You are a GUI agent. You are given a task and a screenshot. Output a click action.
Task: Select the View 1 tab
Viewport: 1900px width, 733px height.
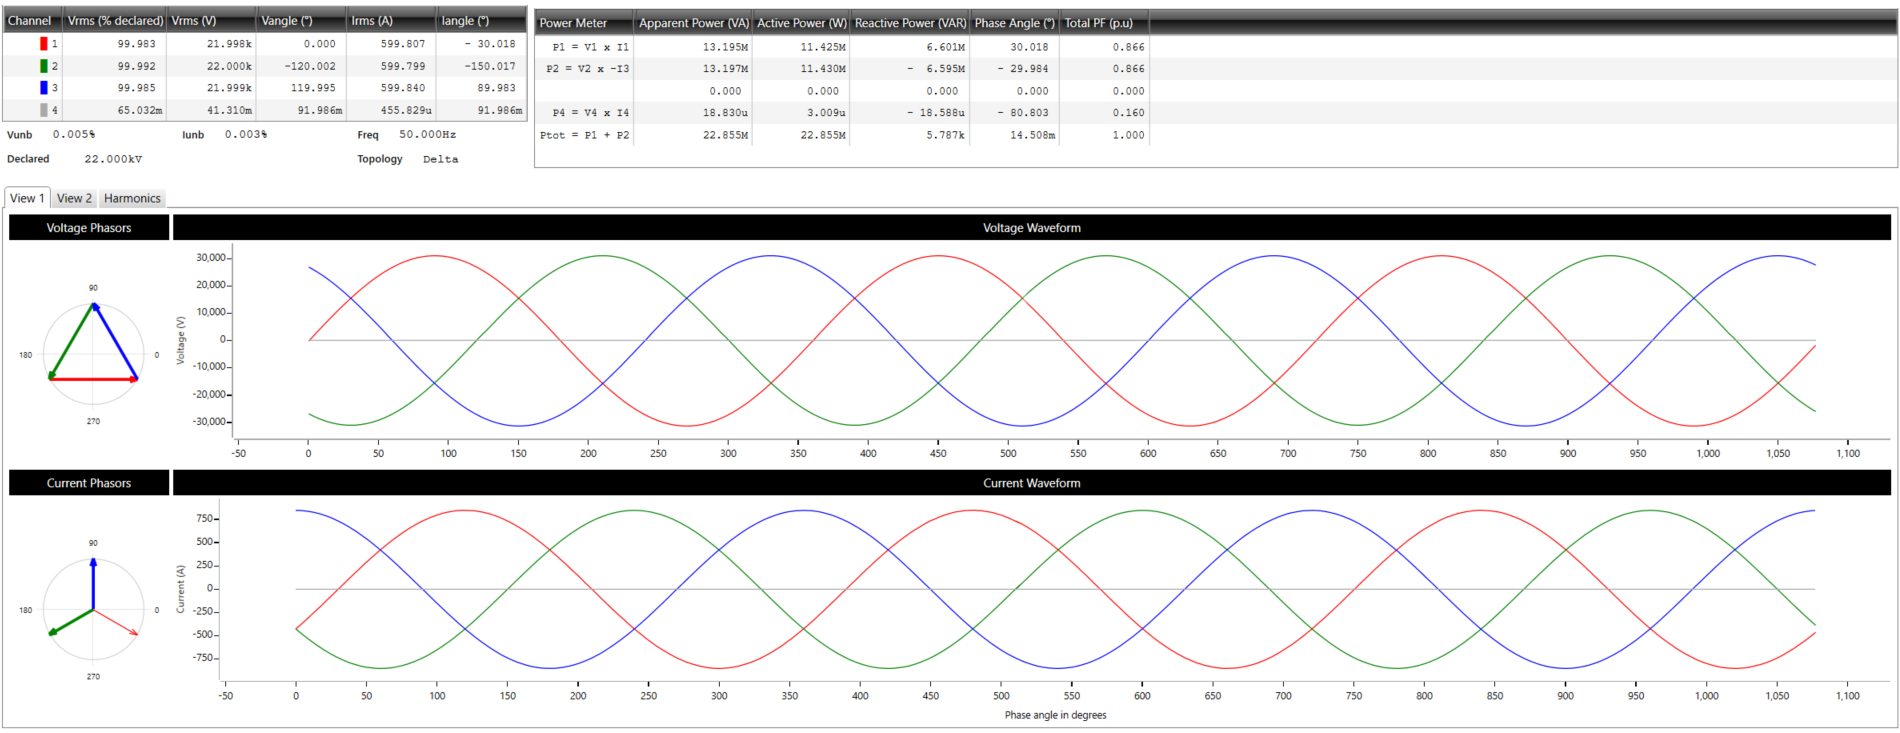[27, 198]
